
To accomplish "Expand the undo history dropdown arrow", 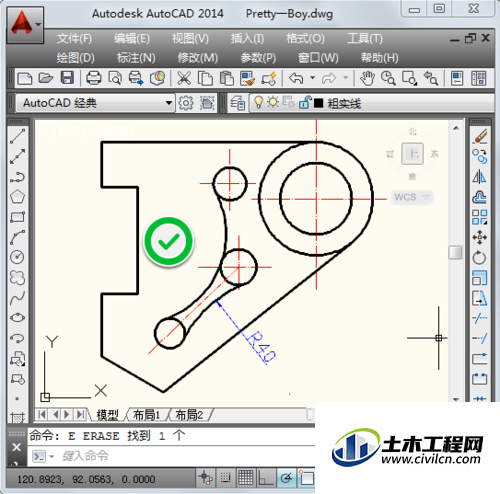I will (x=312, y=78).
